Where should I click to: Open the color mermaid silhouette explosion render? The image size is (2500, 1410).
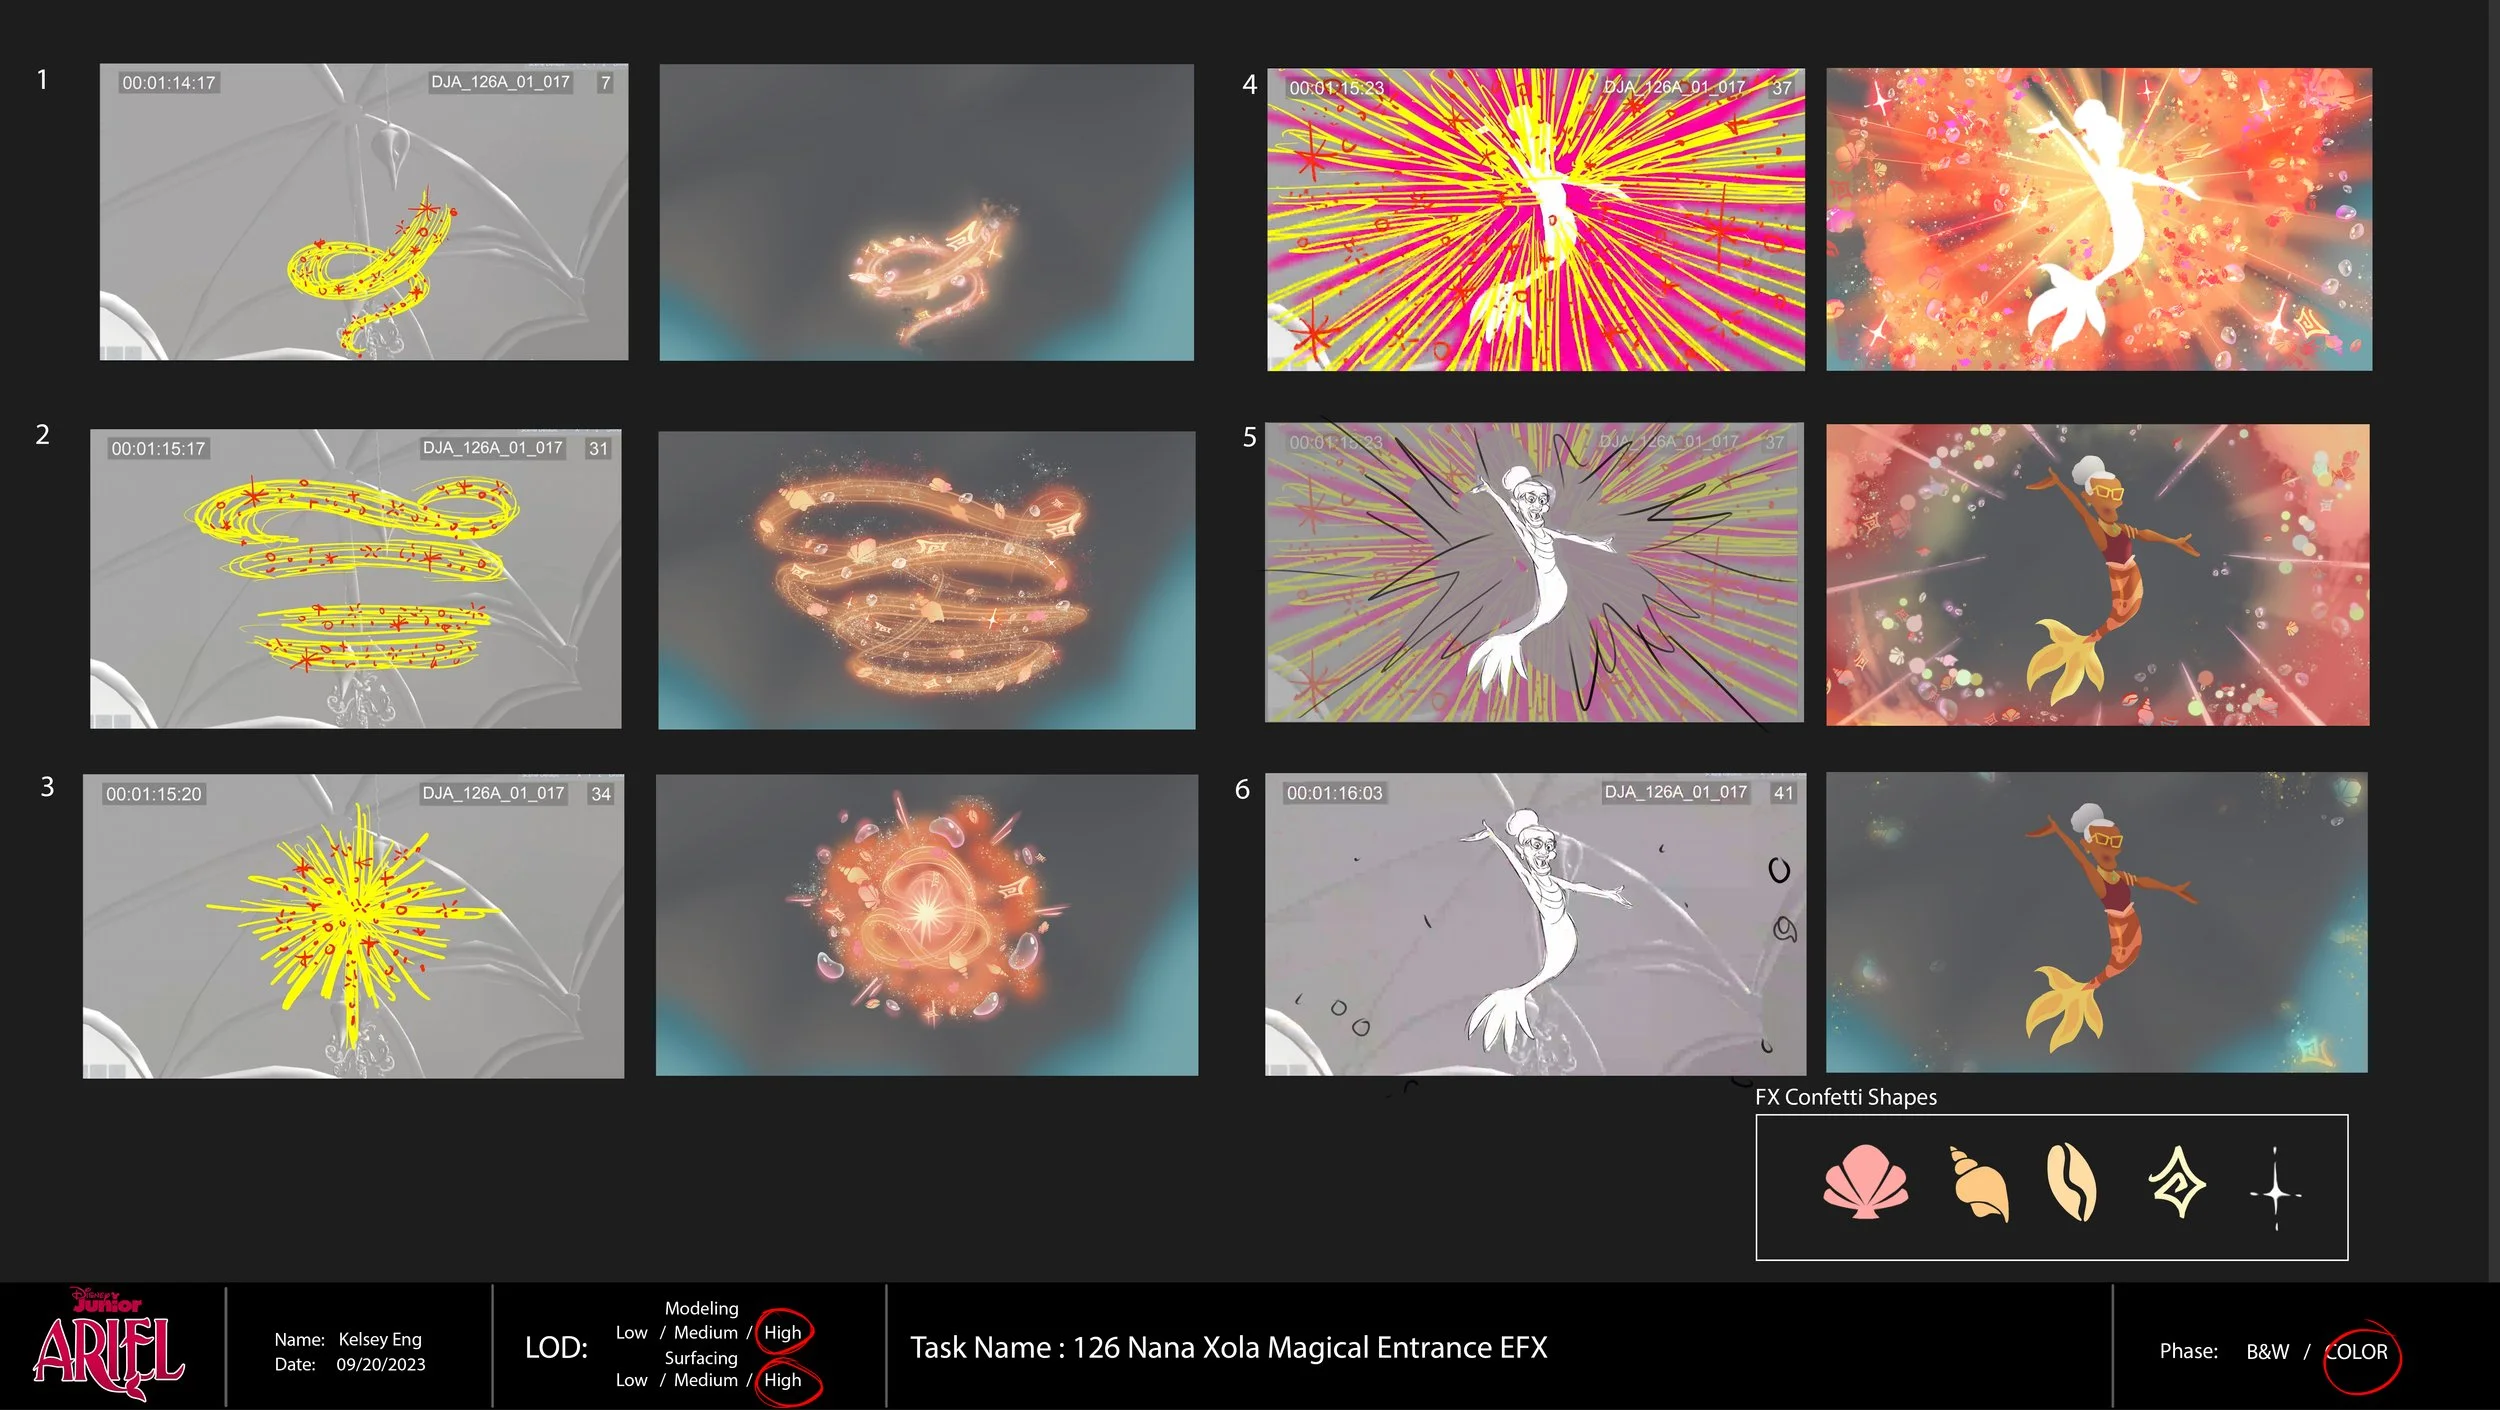2098,220
